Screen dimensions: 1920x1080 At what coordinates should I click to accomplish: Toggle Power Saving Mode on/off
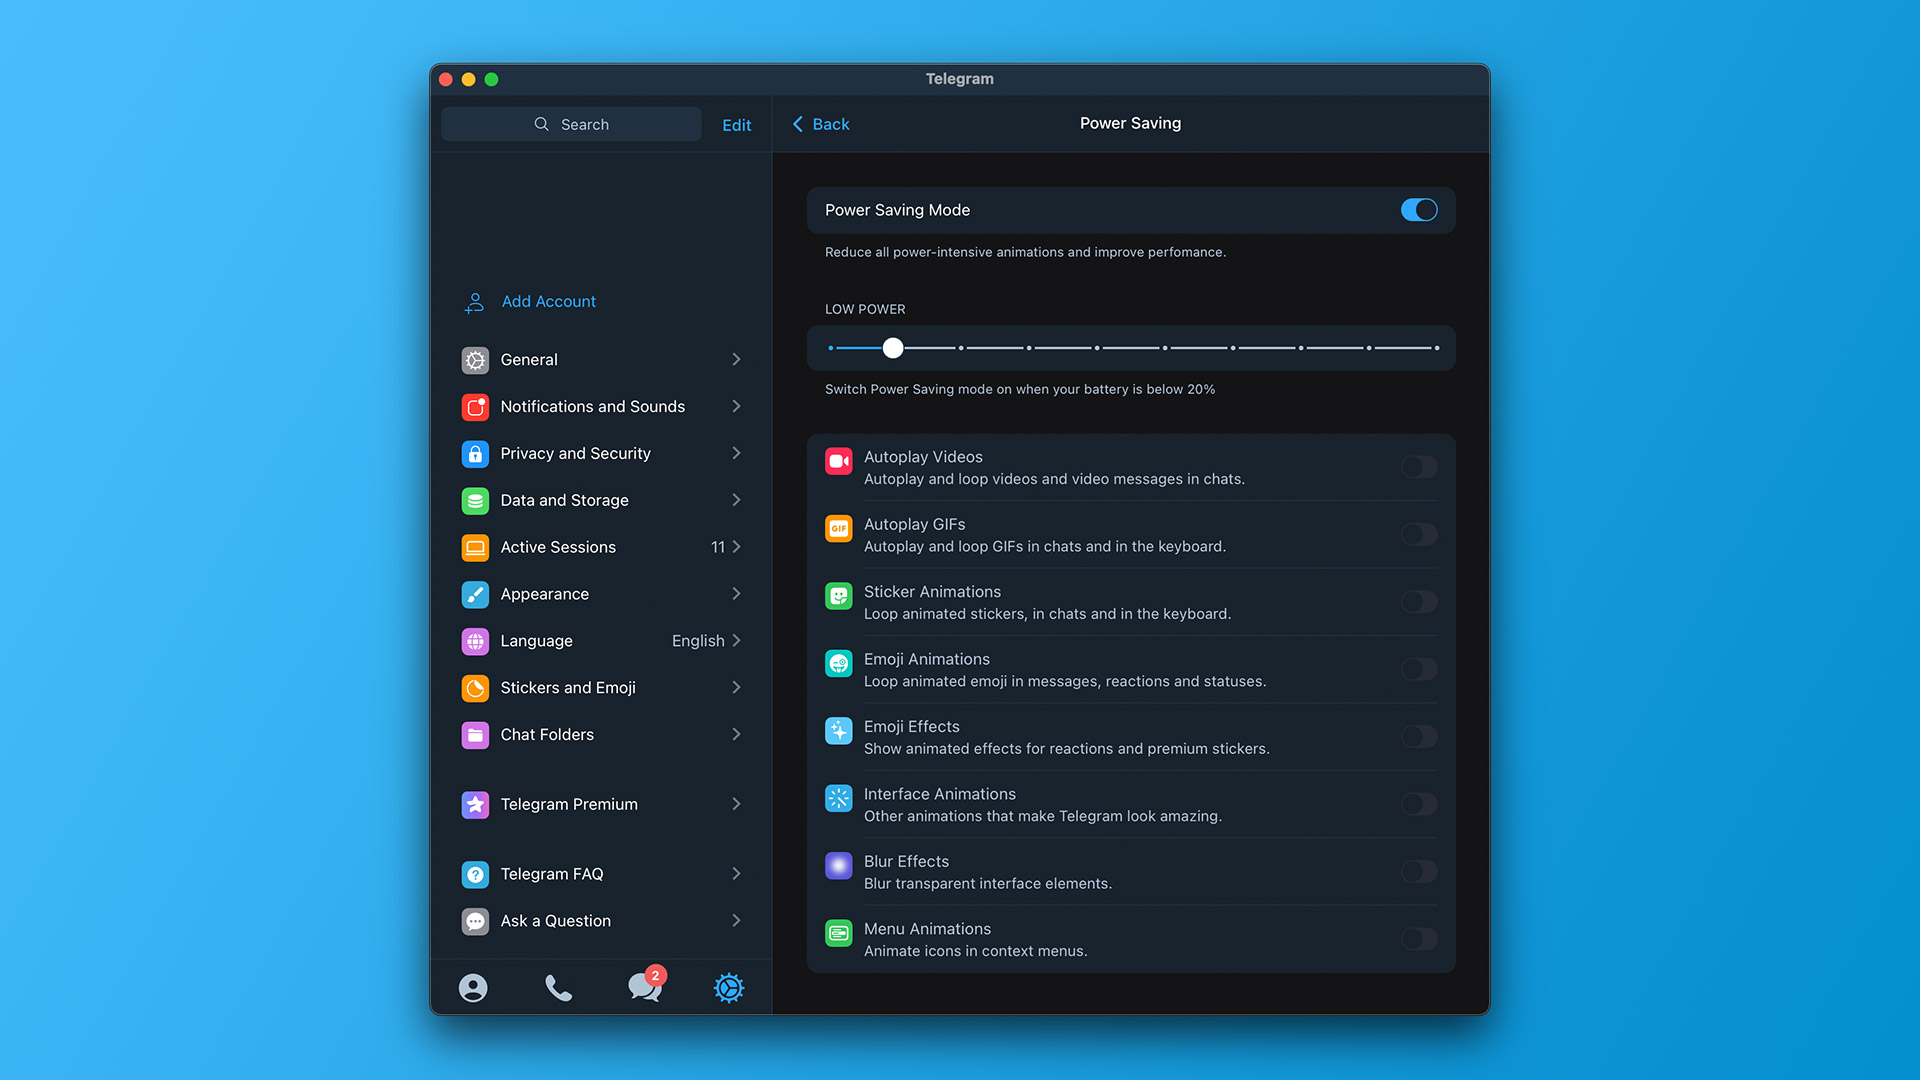1418,210
